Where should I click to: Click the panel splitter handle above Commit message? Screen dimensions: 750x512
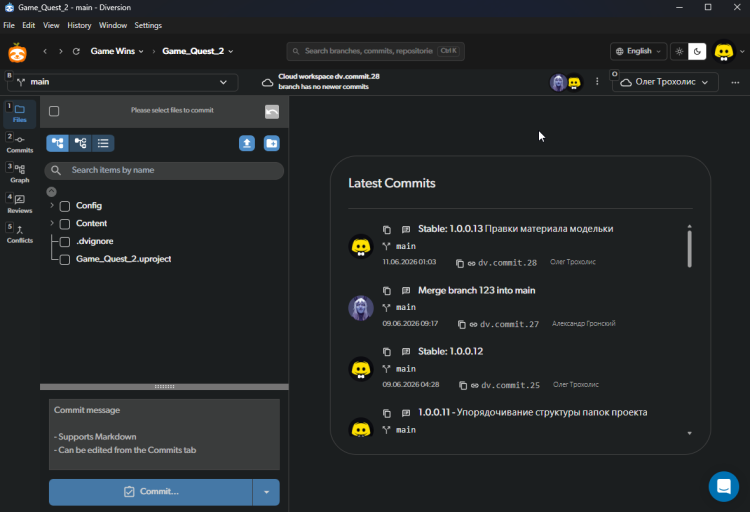pos(164,387)
